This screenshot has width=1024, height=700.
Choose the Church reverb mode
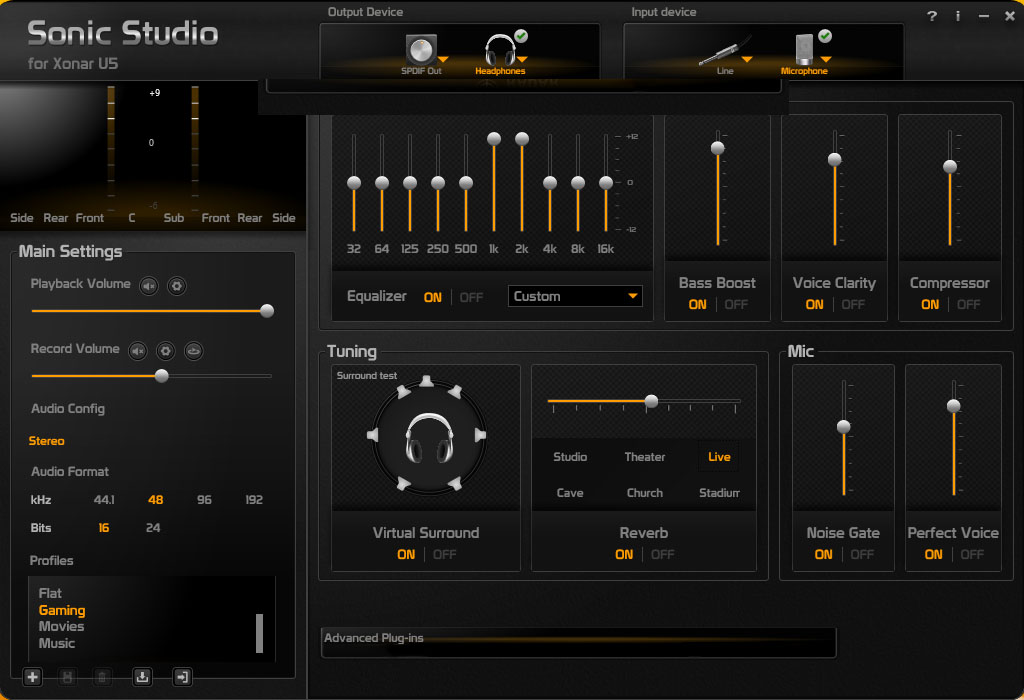[x=645, y=493]
